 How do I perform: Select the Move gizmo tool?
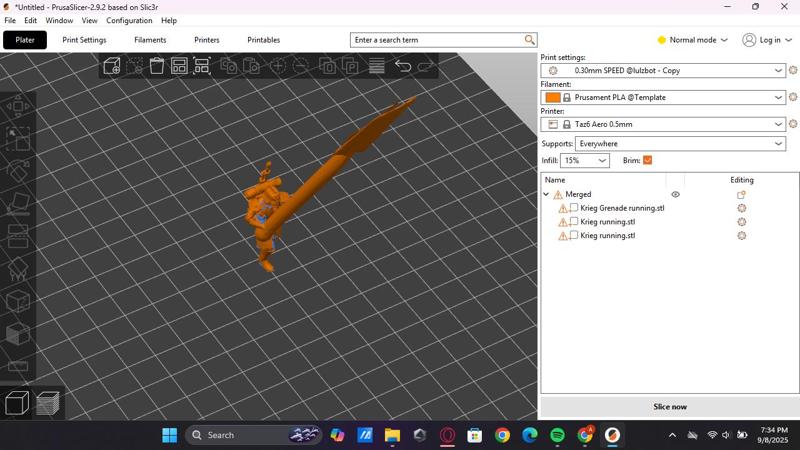[x=18, y=106]
